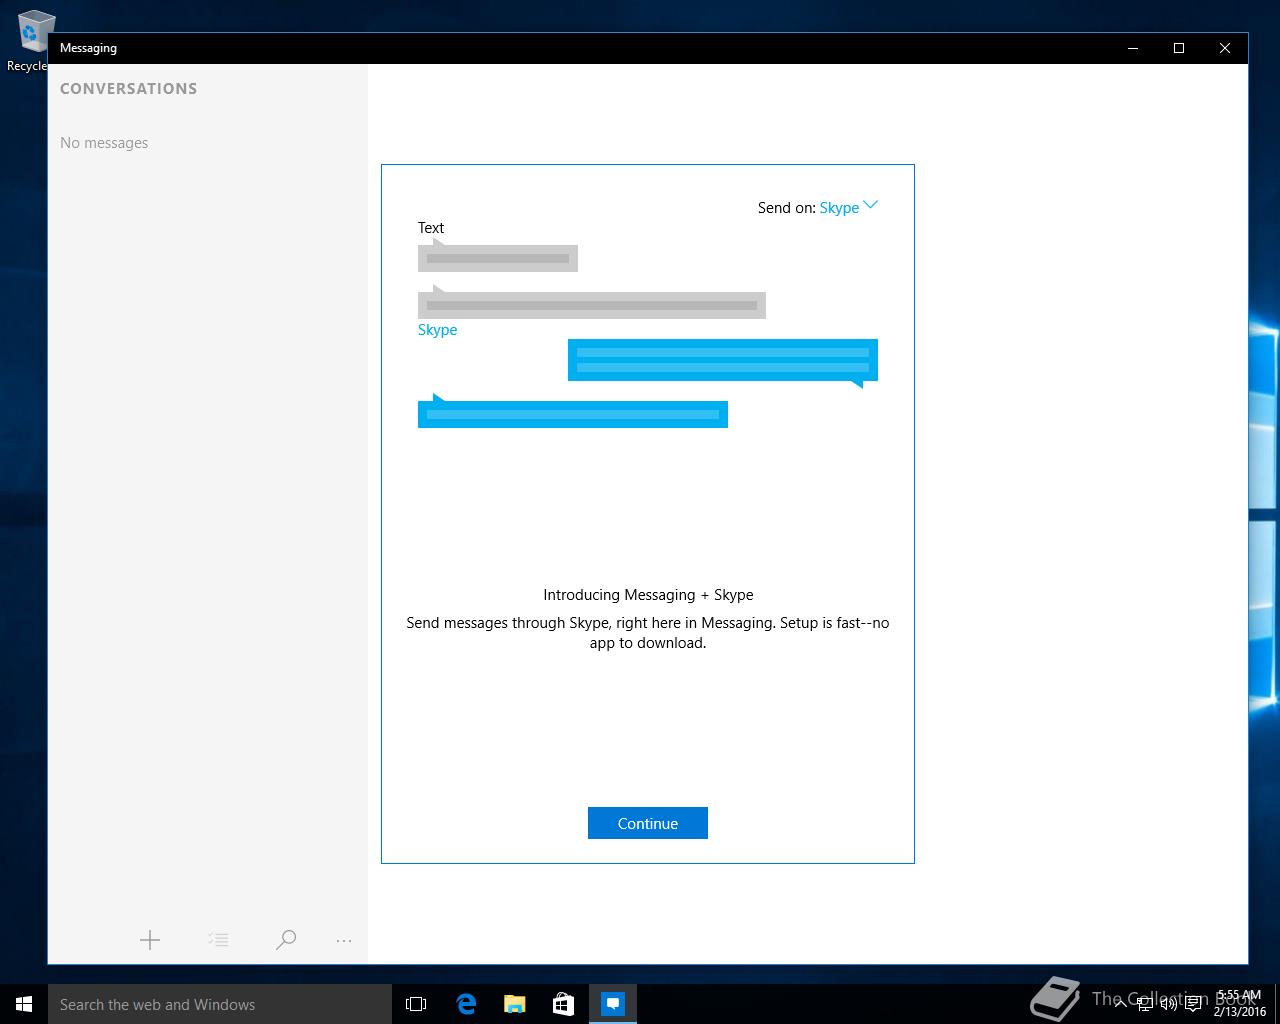Open File Explorer from taskbar
Viewport: 1280px width, 1024px height.
pos(515,1004)
